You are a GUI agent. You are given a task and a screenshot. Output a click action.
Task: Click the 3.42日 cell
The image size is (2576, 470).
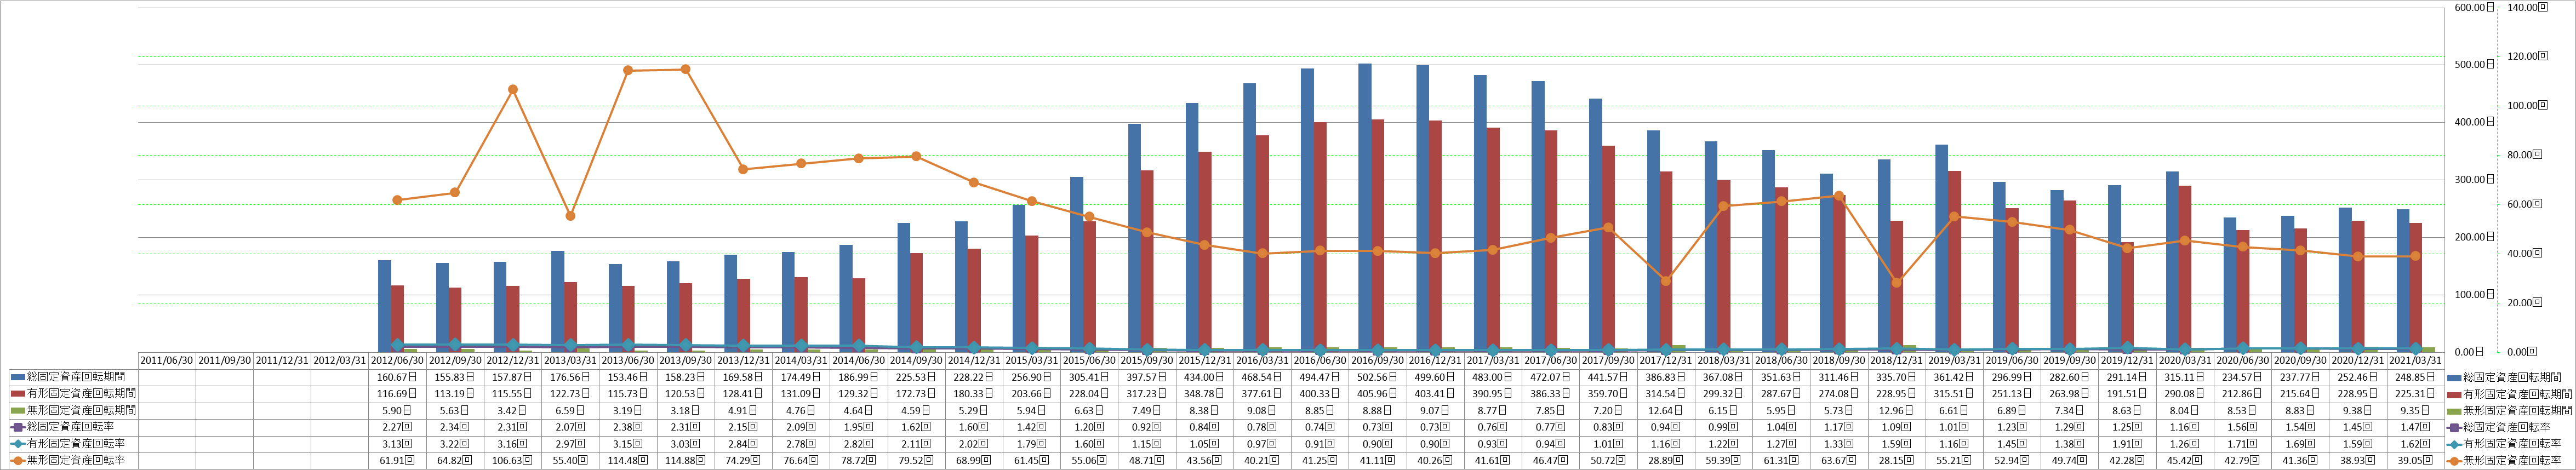513,411
